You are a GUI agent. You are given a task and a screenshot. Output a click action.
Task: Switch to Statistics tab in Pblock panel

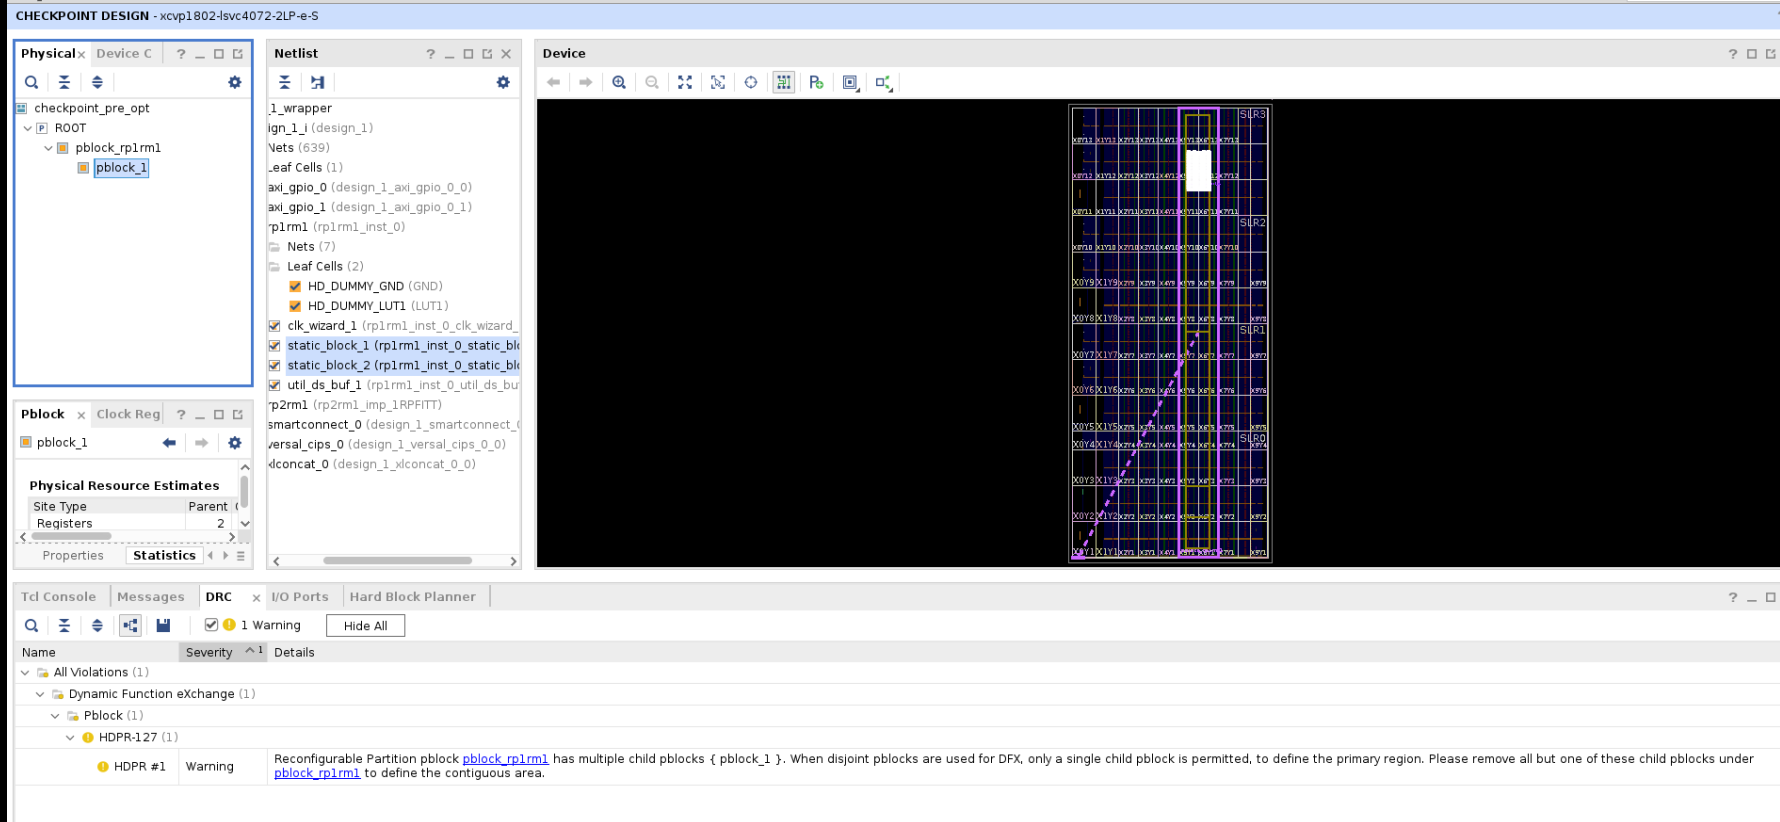164,555
